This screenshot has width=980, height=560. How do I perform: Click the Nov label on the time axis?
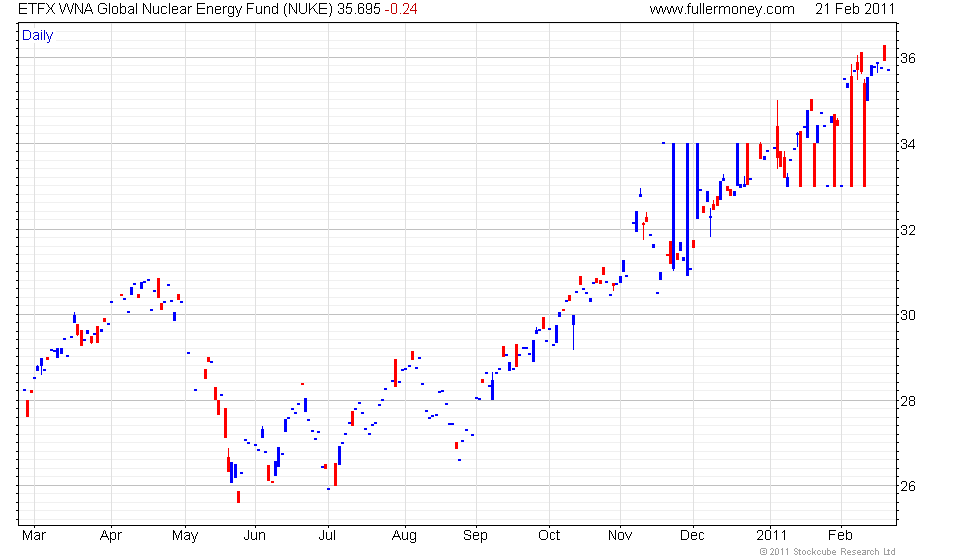coord(620,534)
